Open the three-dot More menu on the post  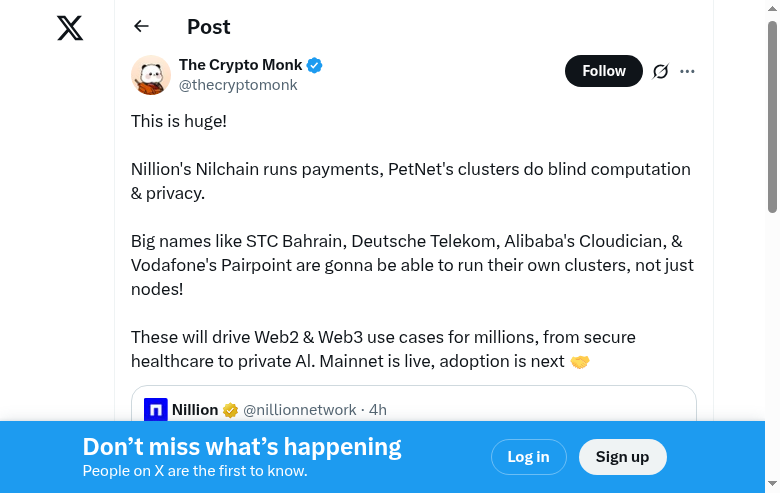[x=687, y=71]
